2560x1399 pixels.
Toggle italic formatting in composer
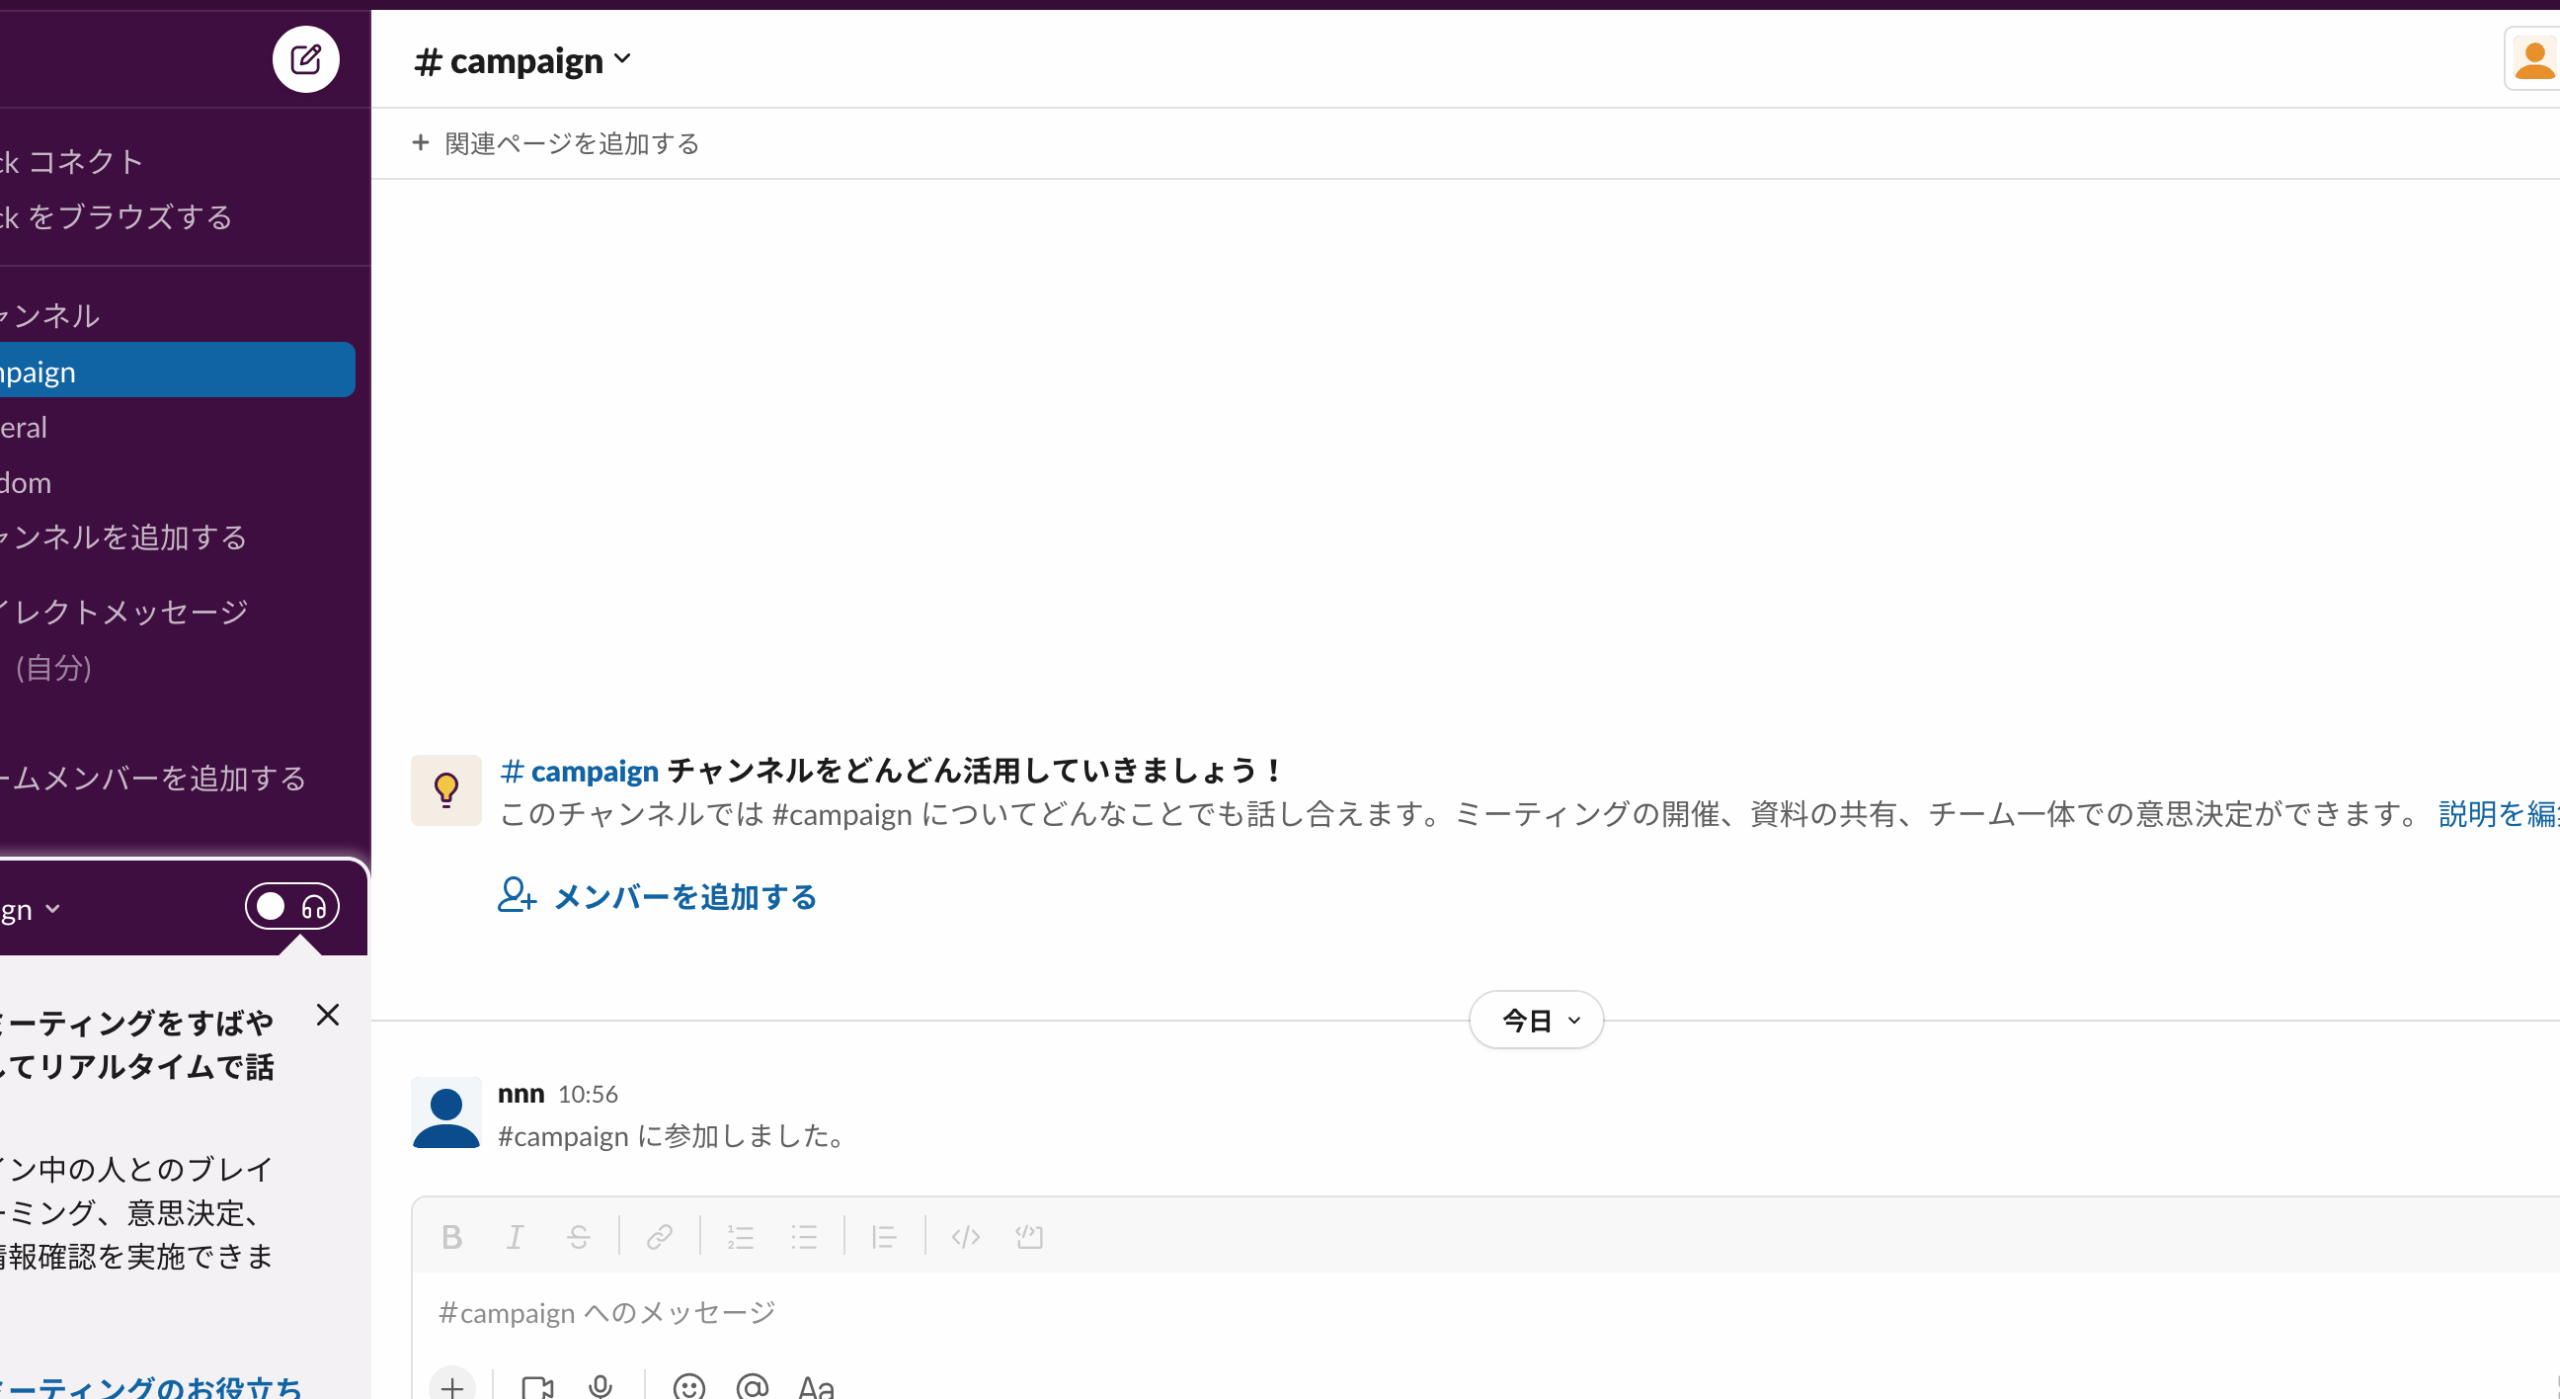pyautogui.click(x=515, y=1237)
